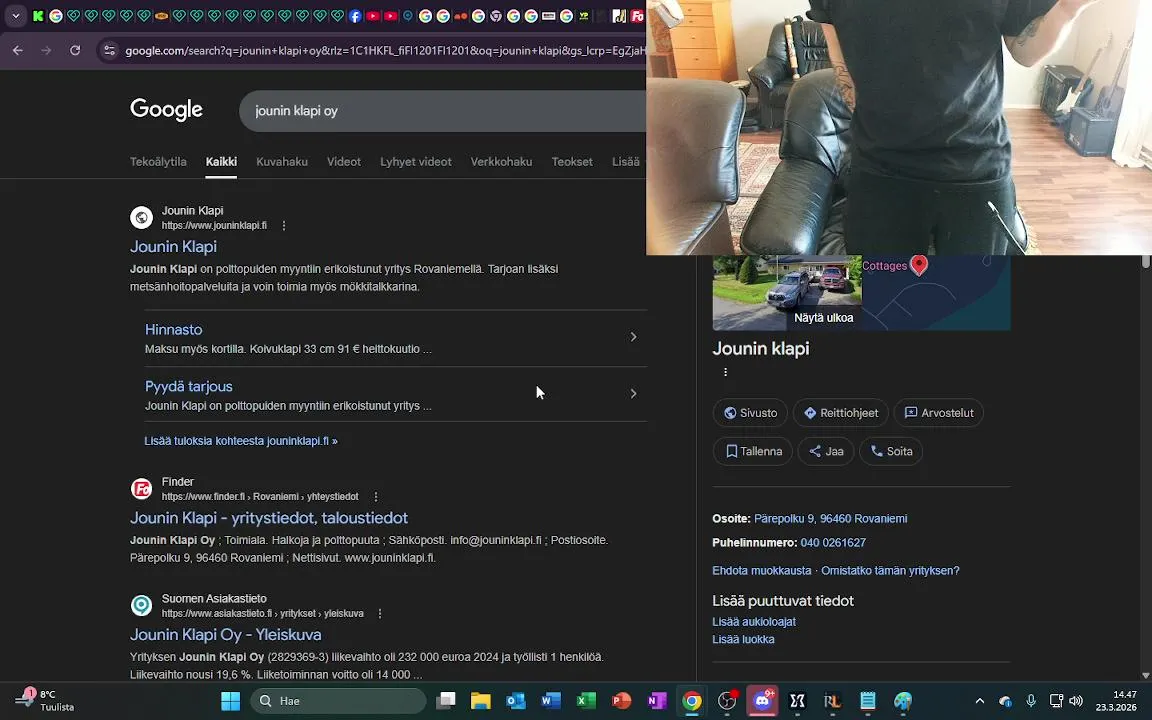
Task: Call the business via the Soita button
Action: pos(890,451)
